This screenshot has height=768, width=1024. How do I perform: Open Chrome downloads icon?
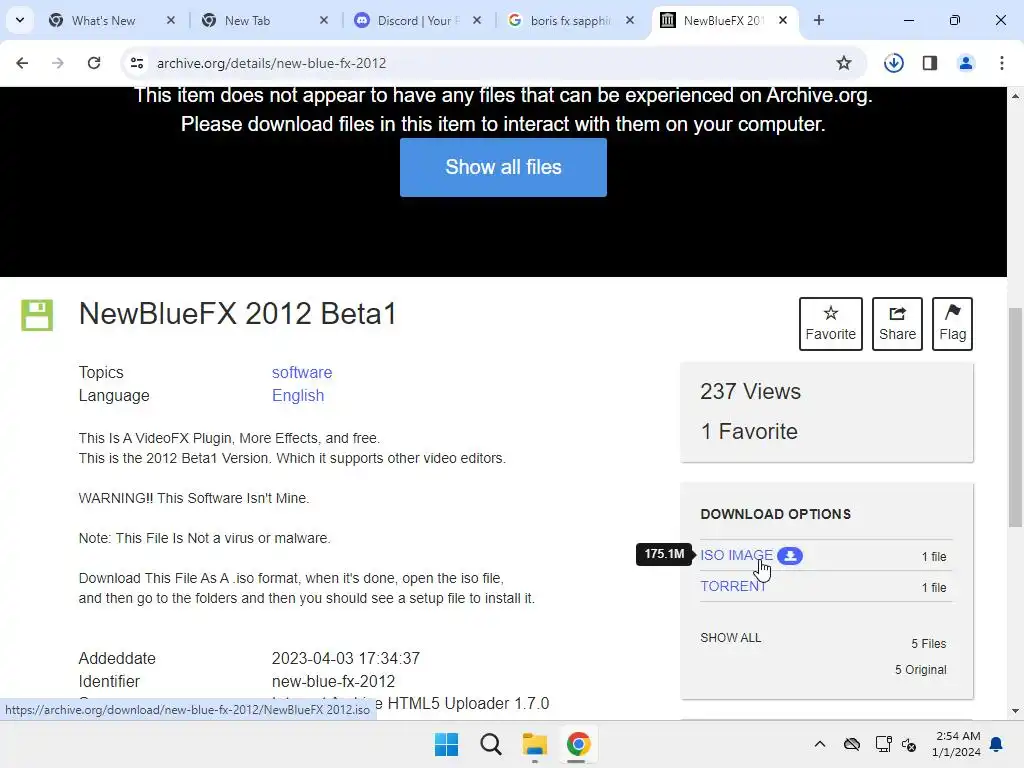893,63
